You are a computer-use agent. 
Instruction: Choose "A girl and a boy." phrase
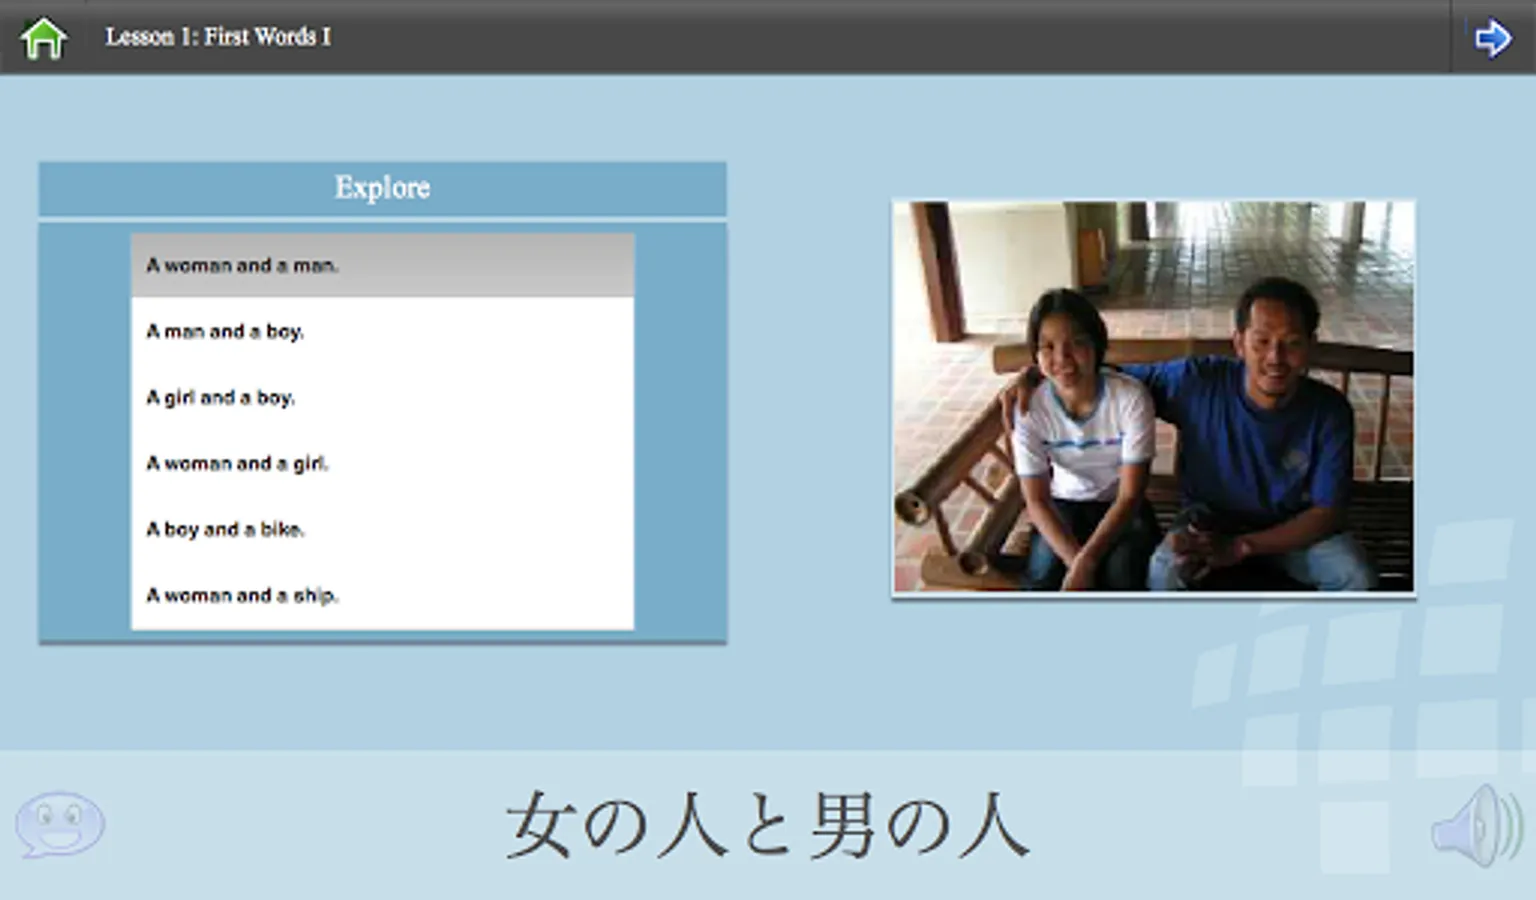tap(382, 397)
